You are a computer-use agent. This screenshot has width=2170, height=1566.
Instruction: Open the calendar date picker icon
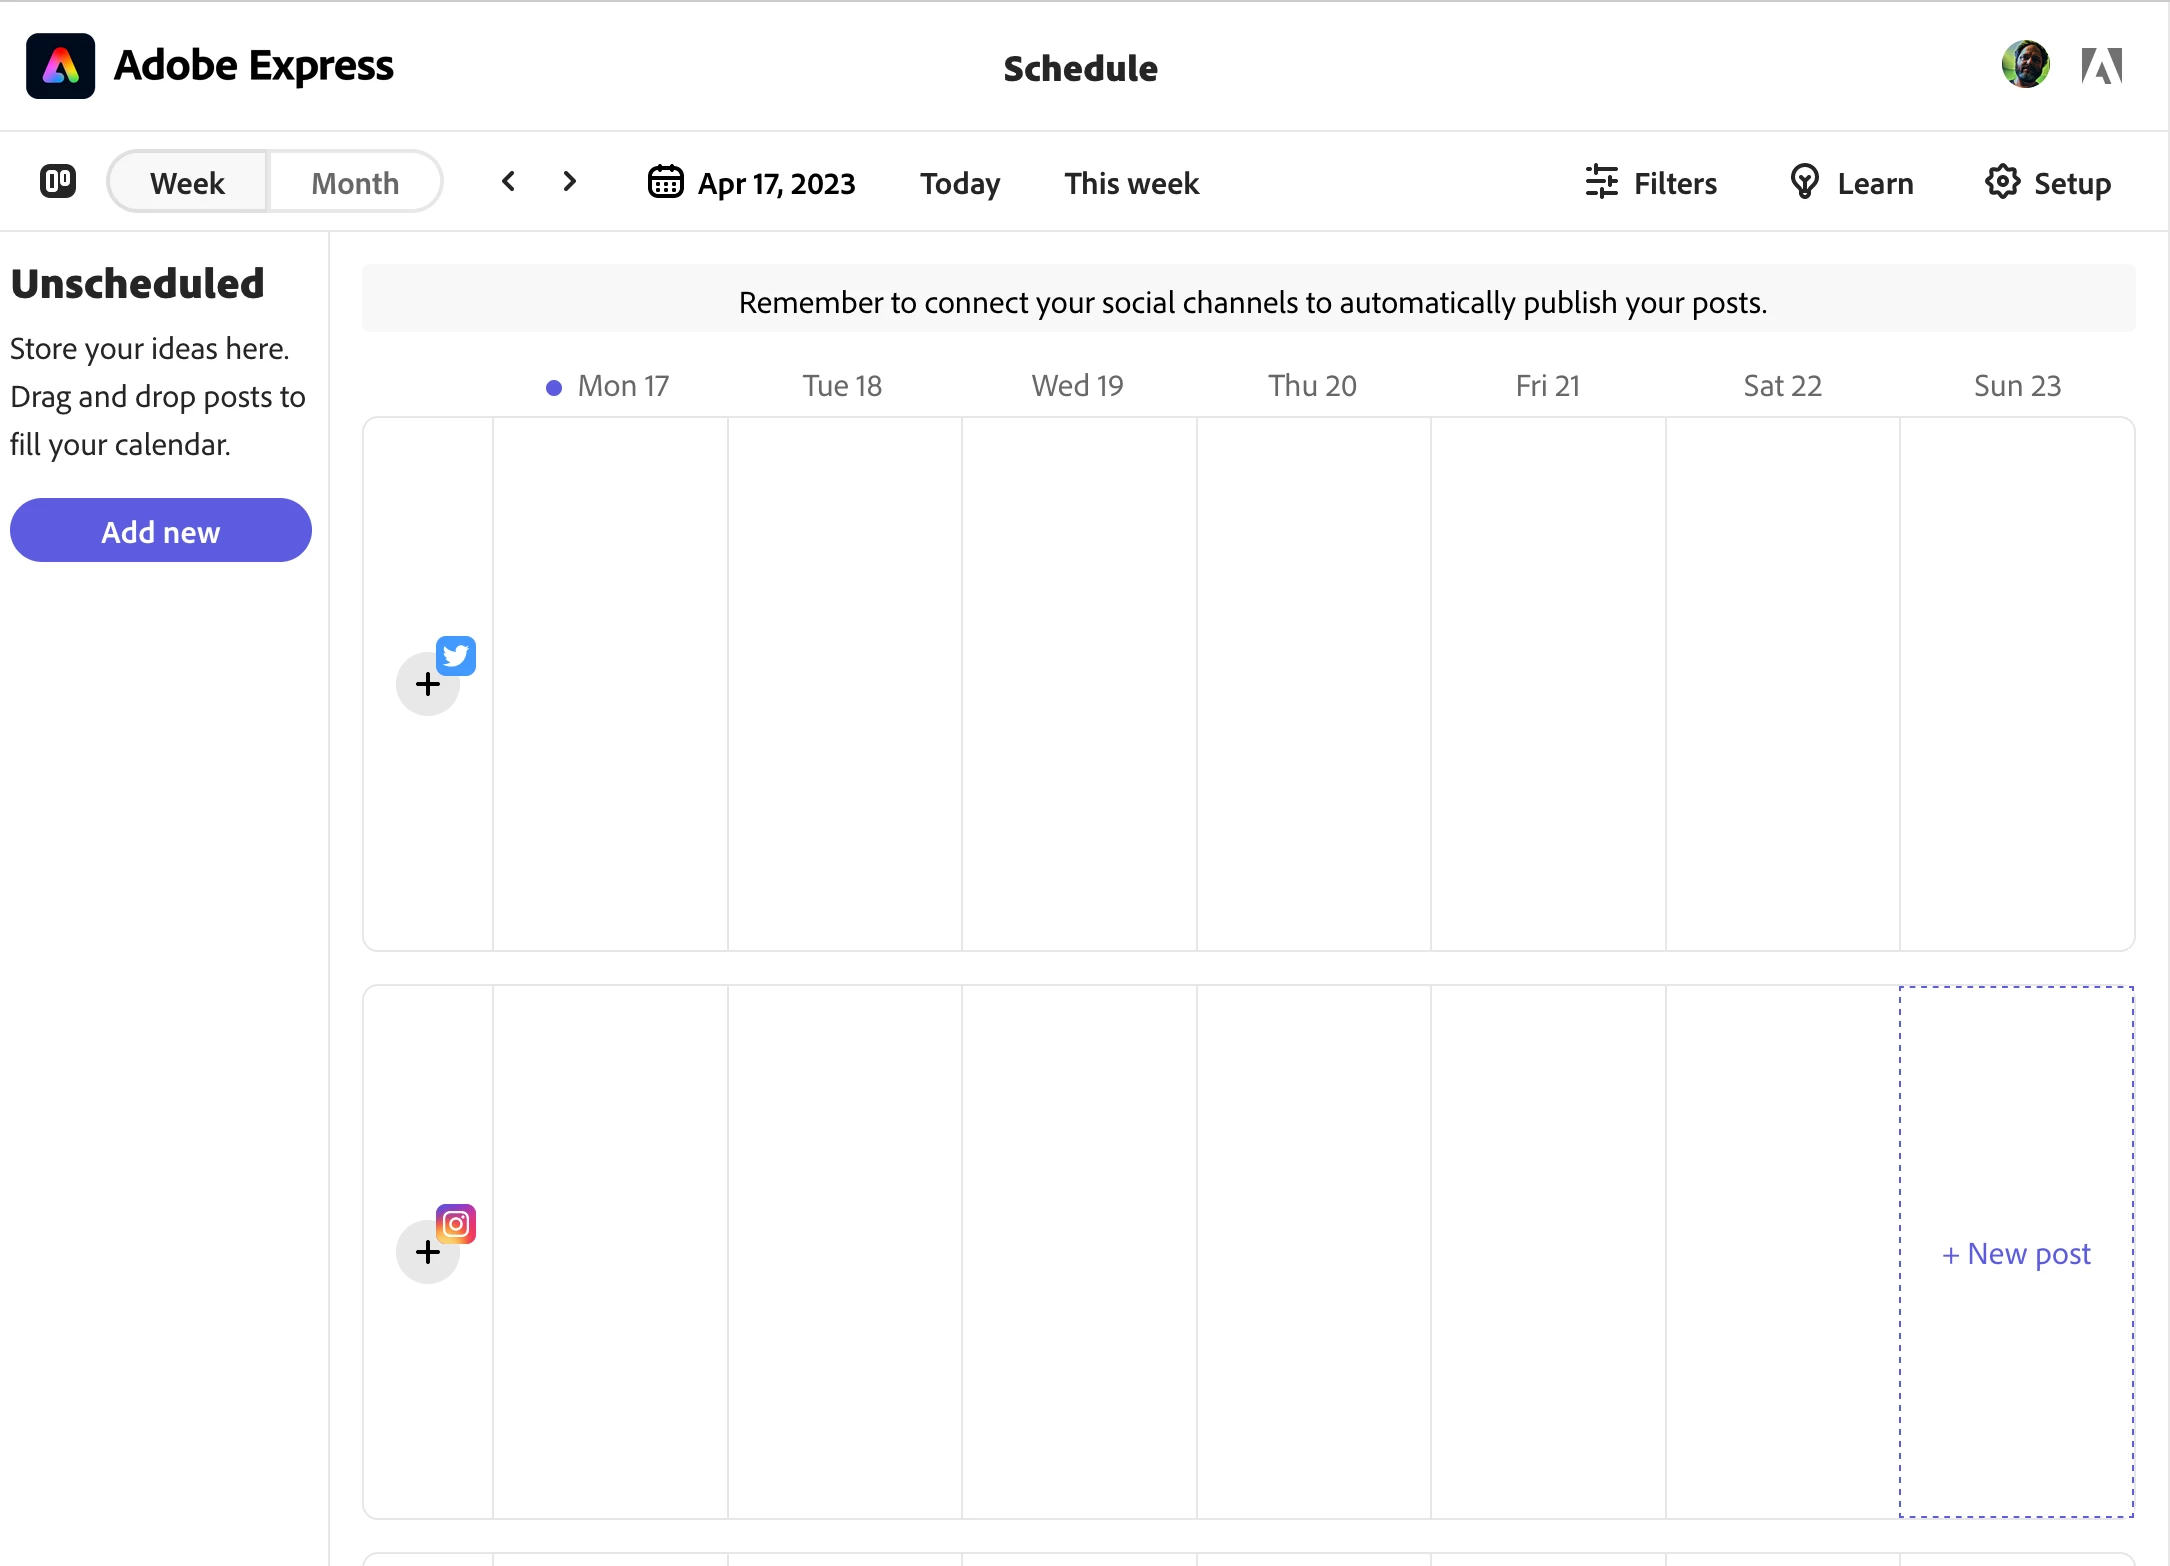665,182
